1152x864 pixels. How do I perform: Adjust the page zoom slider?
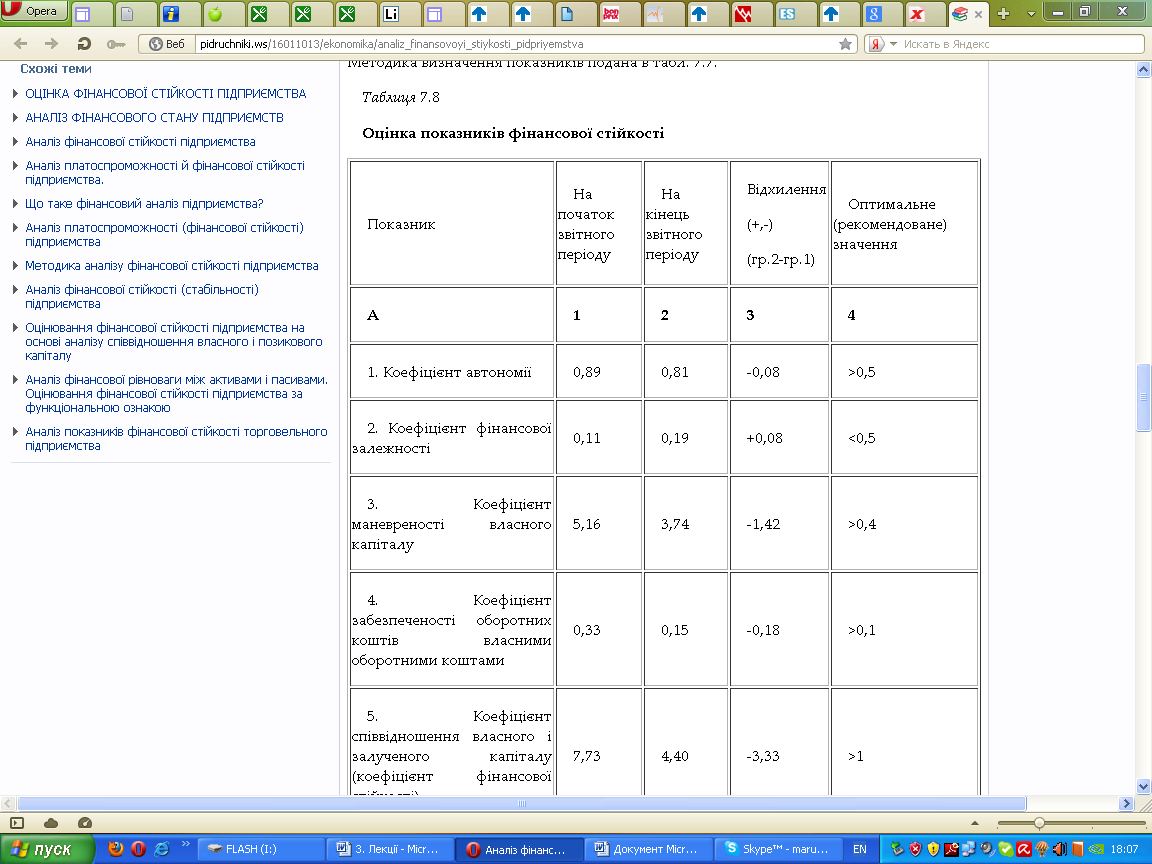(1039, 823)
